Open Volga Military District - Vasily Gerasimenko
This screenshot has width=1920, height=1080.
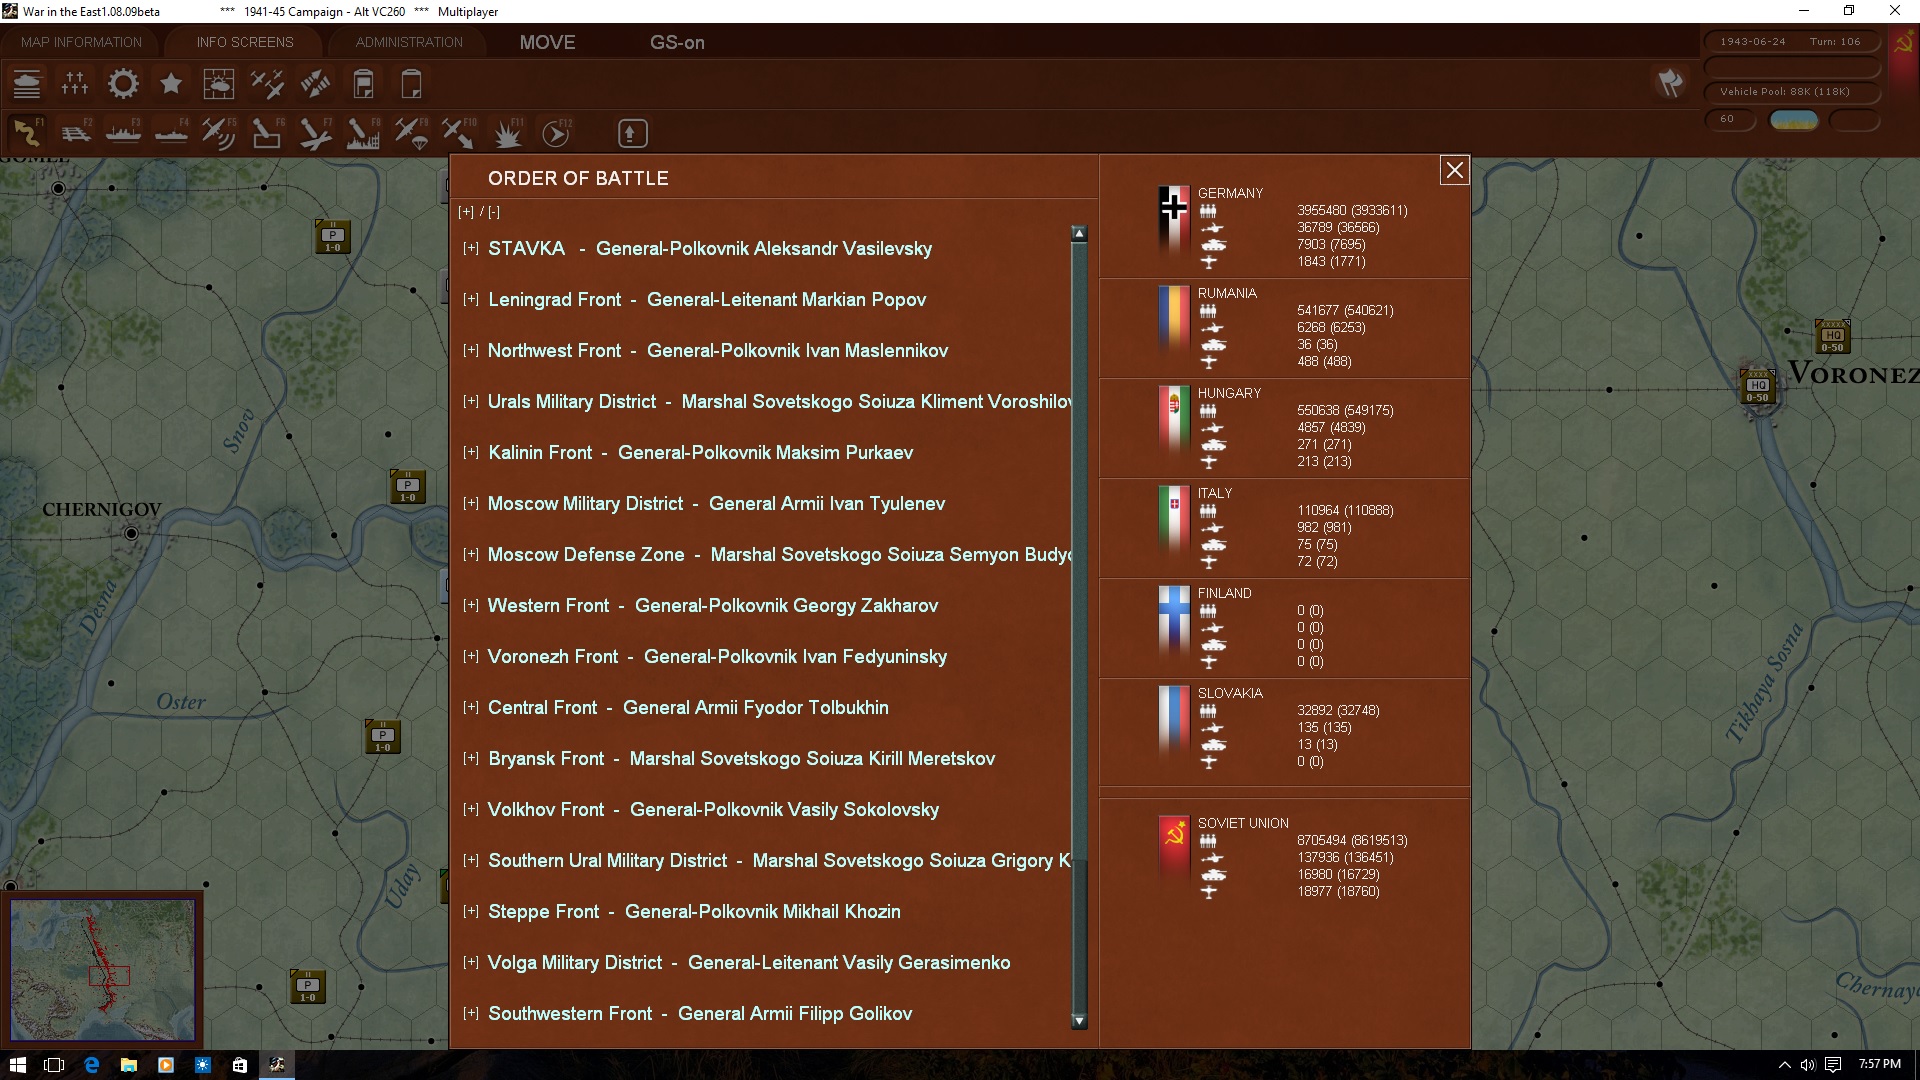pos(749,962)
